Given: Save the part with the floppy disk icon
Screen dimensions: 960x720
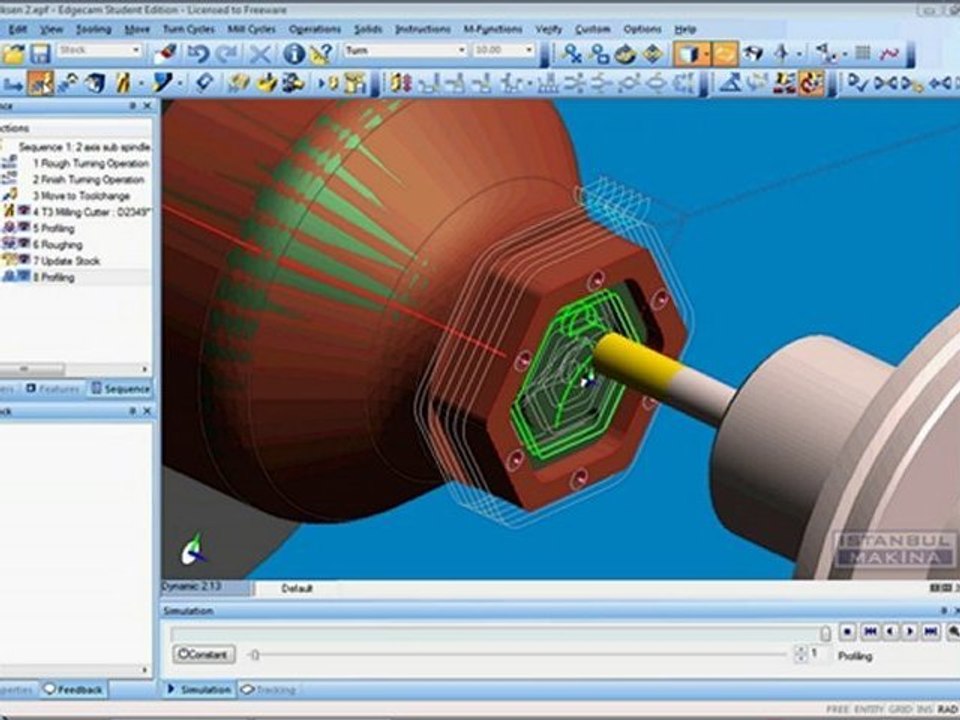Looking at the screenshot, I should [x=40, y=54].
